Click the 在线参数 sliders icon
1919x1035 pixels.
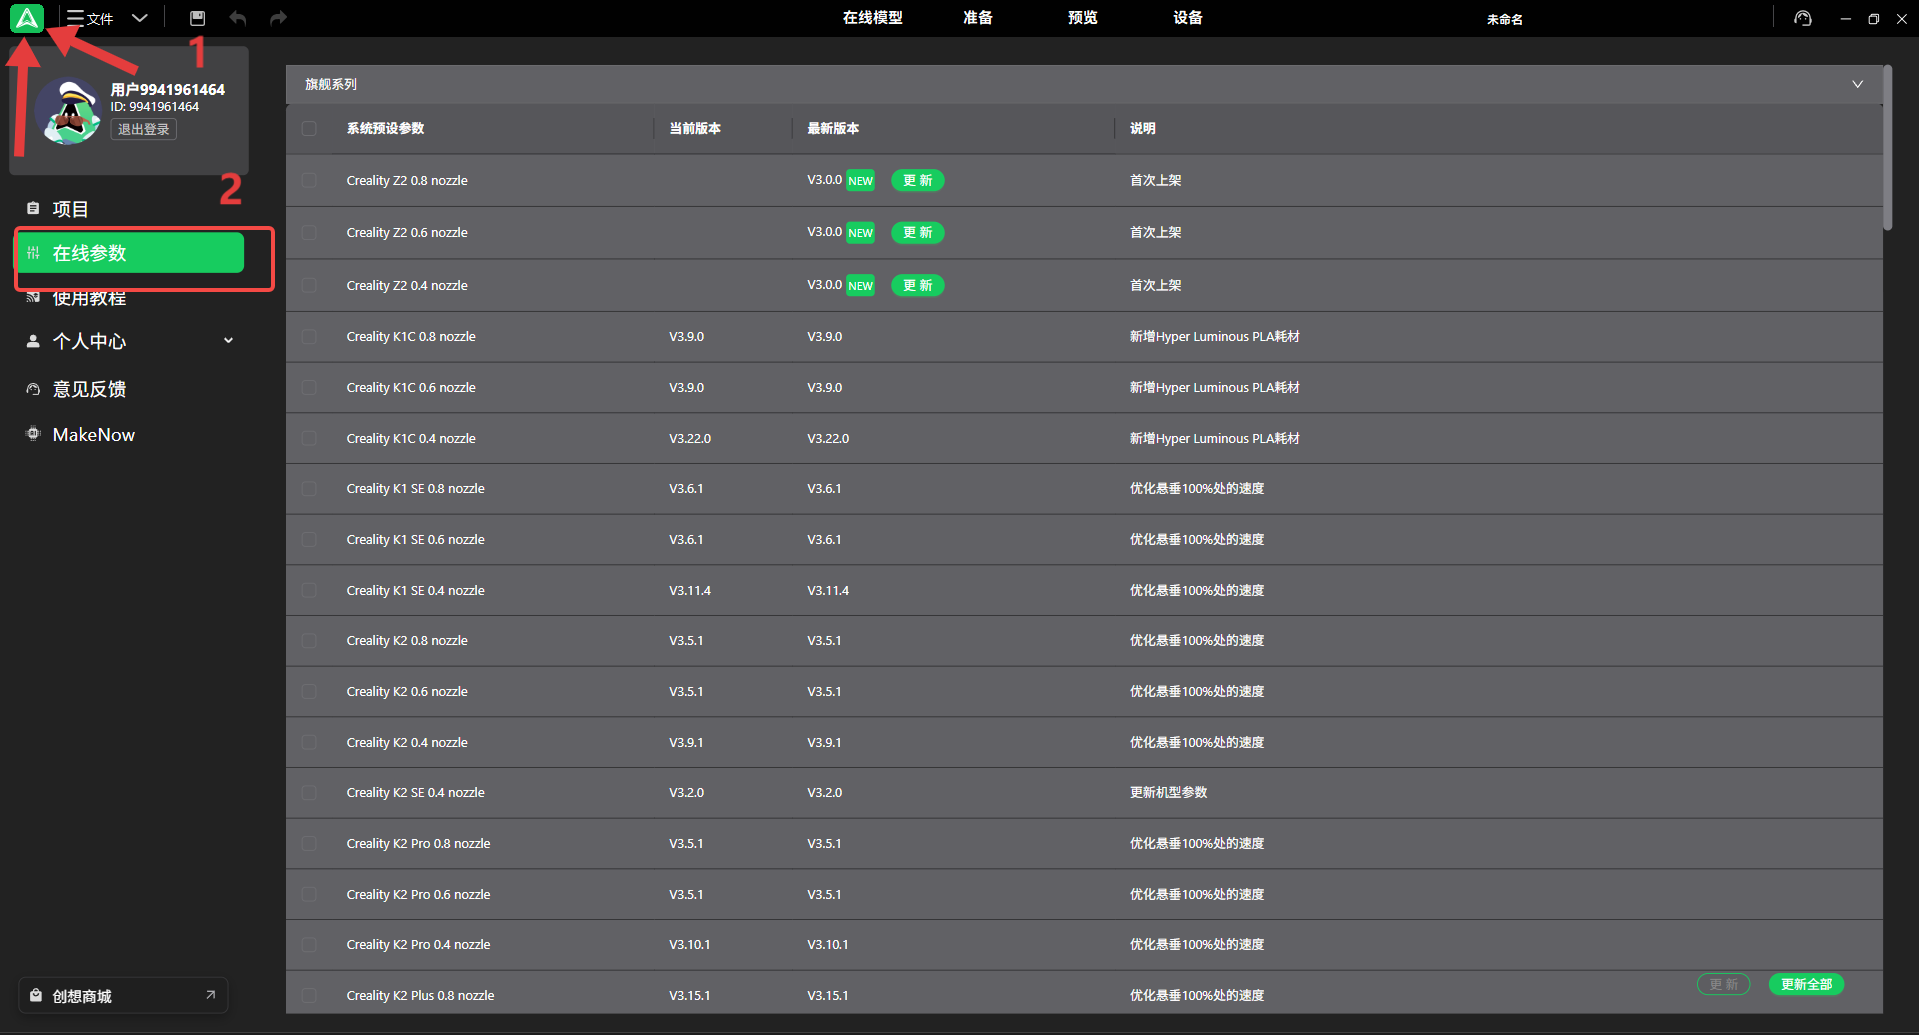[33, 253]
